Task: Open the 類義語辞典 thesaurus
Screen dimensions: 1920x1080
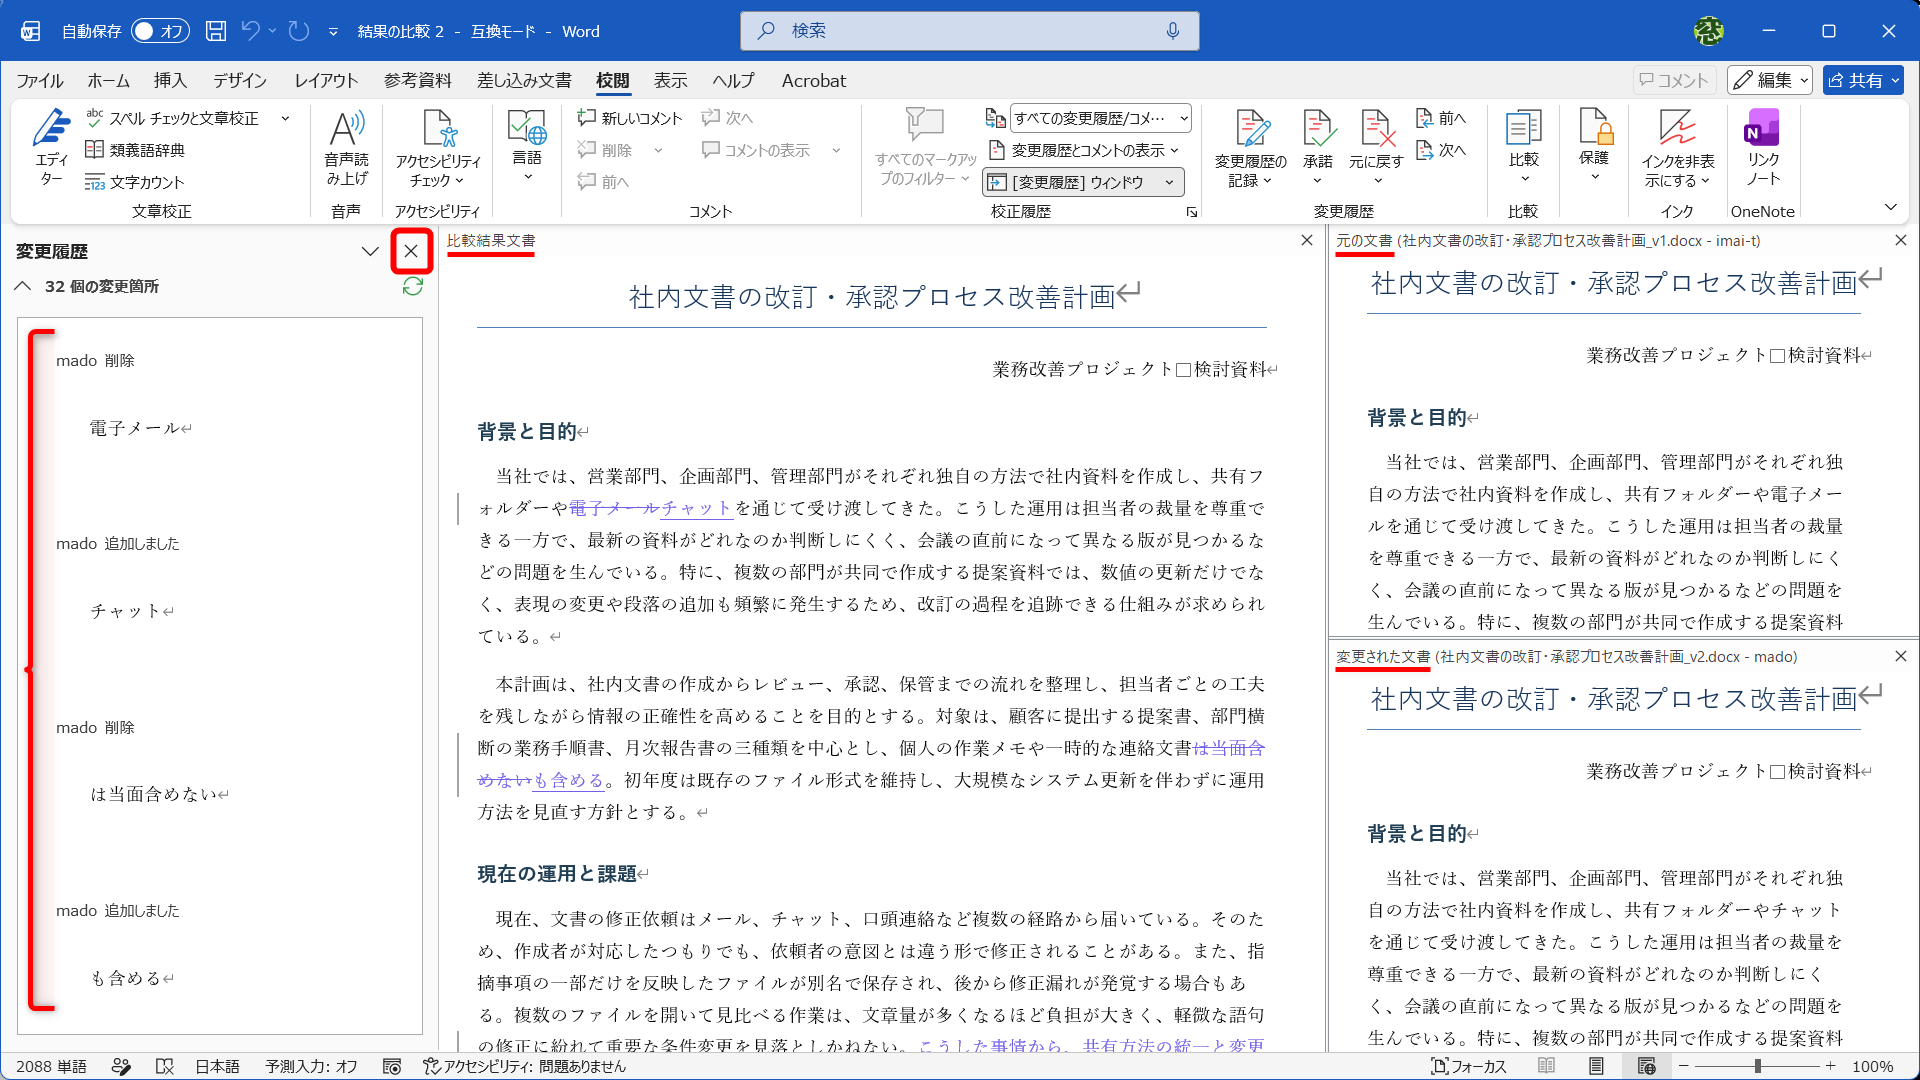Action: click(135, 150)
